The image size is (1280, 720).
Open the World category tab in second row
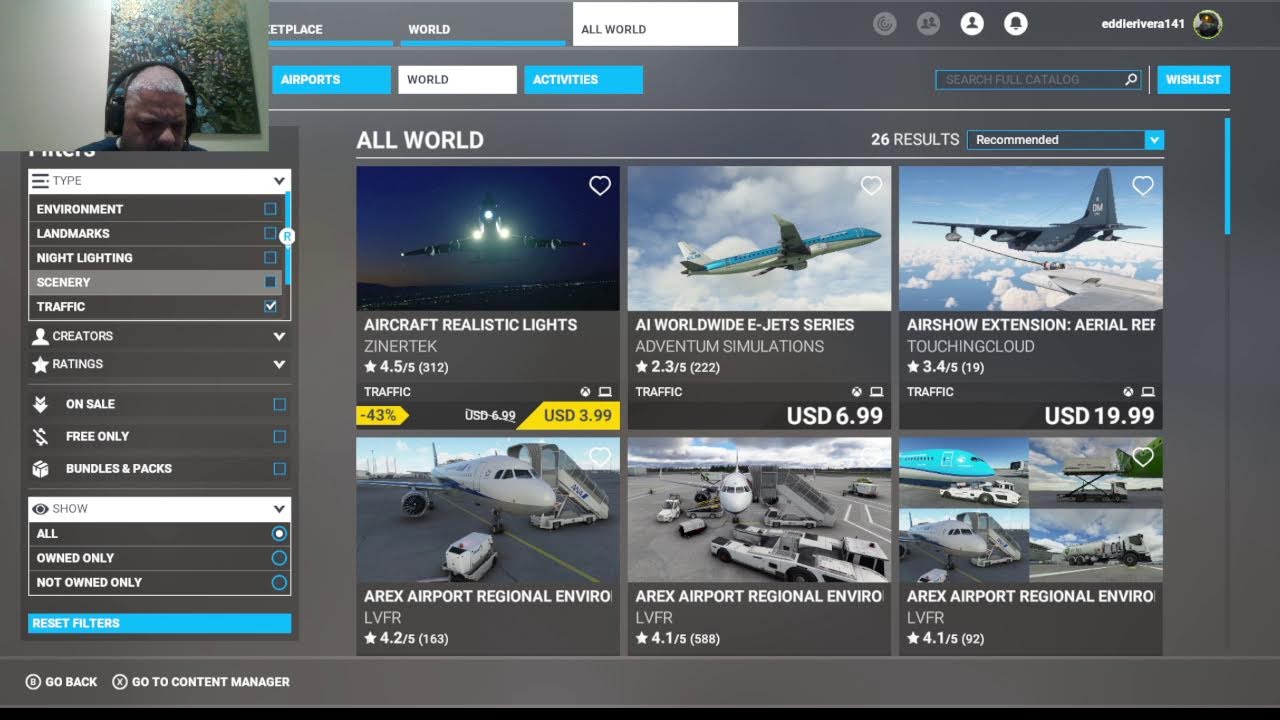click(457, 80)
